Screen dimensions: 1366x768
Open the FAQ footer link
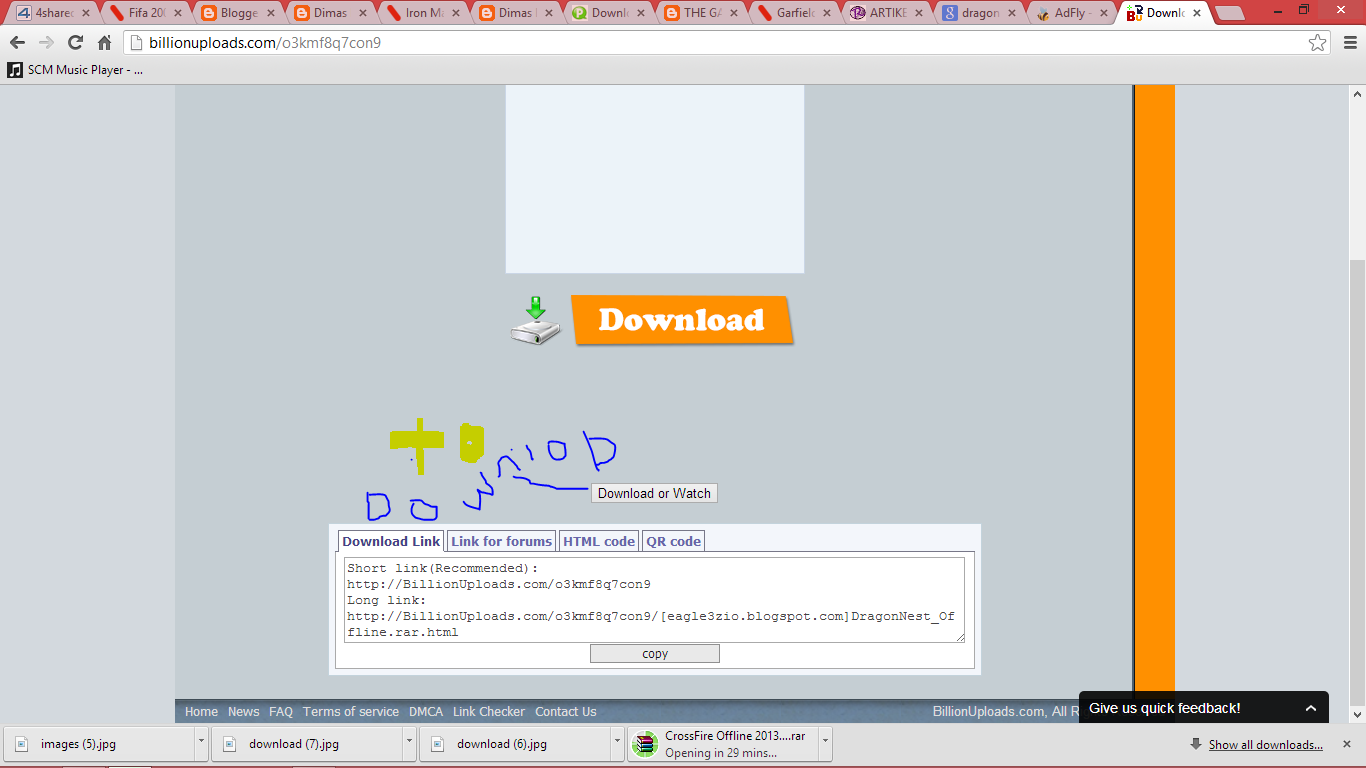[x=281, y=712]
